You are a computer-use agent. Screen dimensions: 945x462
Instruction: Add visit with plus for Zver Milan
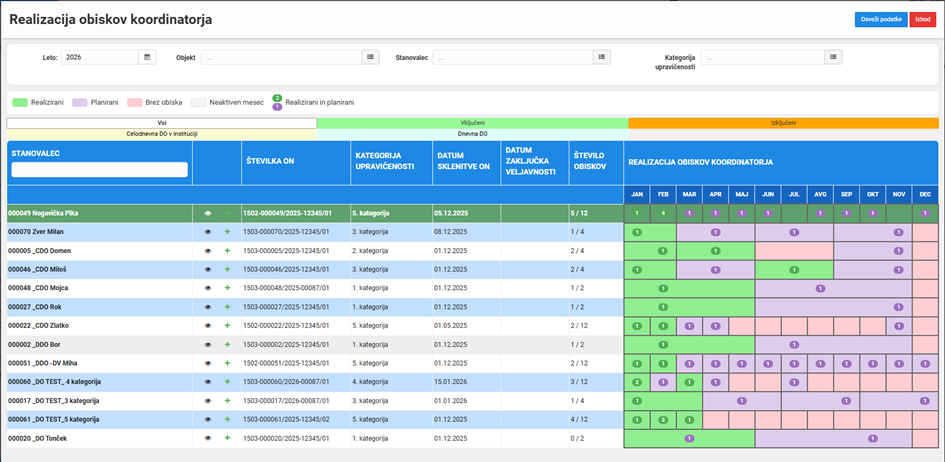227,232
